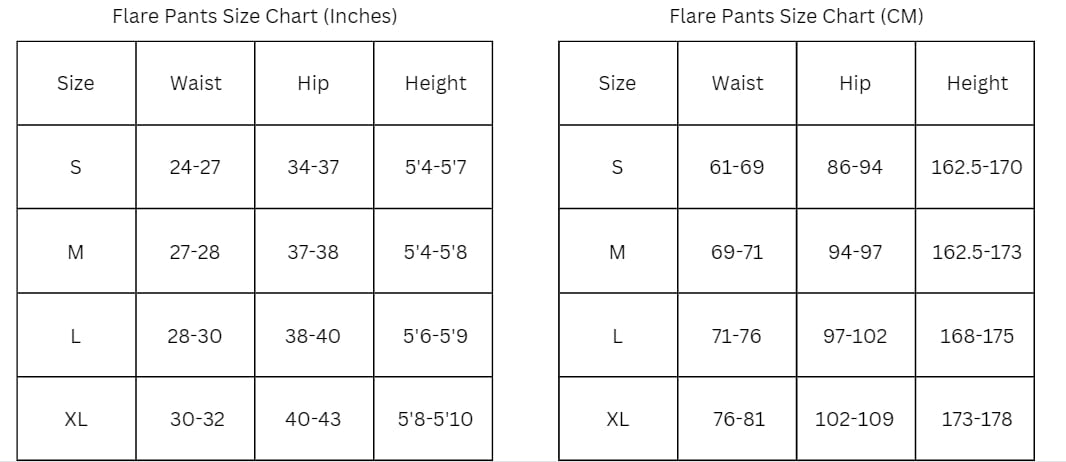Screen dimensions: 1066x462
Task: Click hip value 94-97 in CM chart
Action: pos(855,252)
